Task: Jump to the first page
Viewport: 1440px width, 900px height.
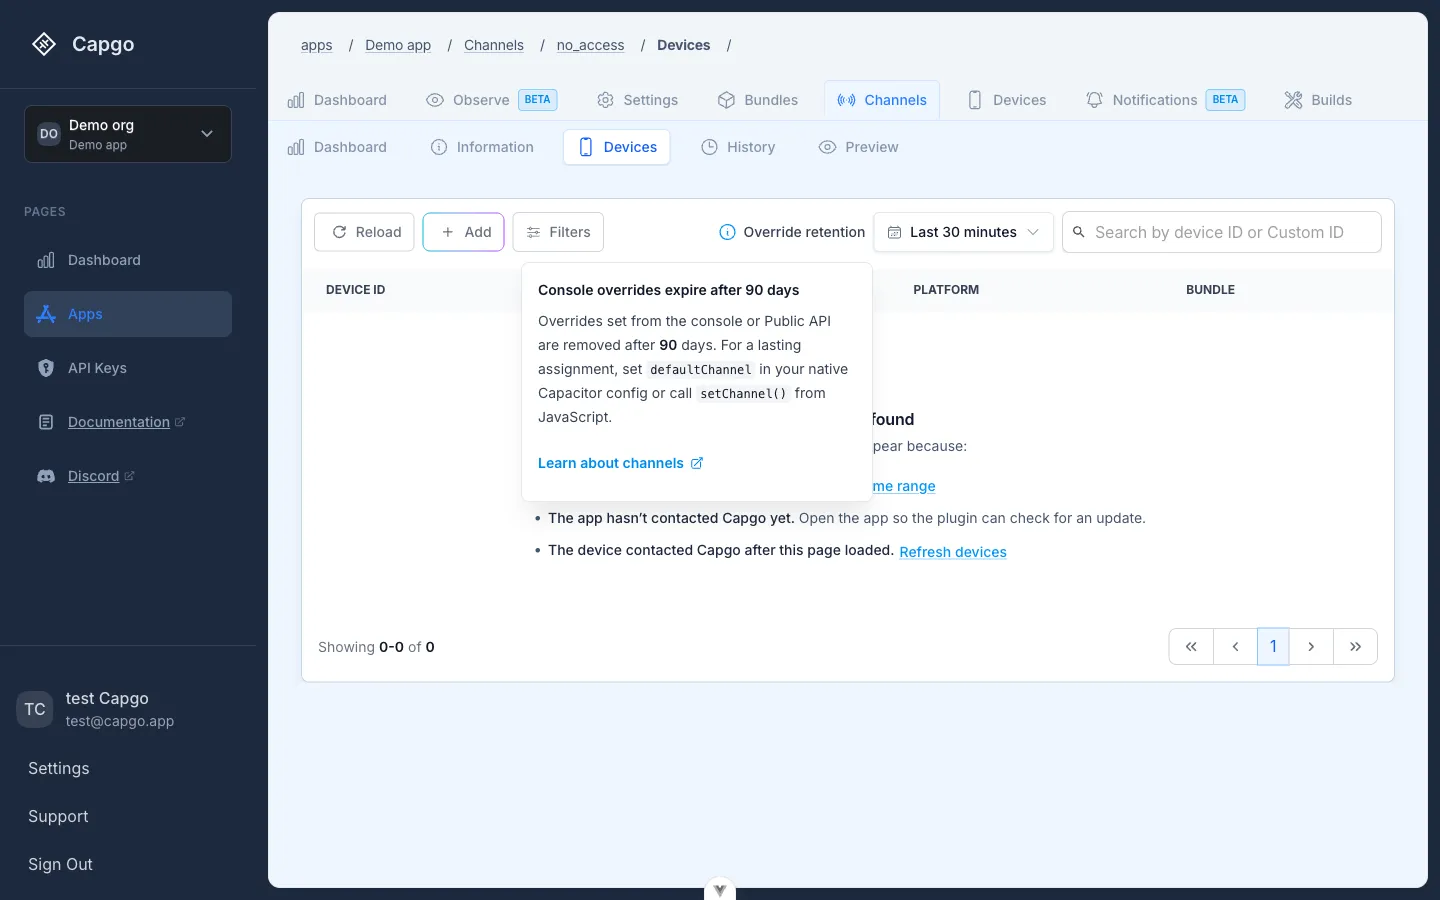Action: click(1191, 647)
